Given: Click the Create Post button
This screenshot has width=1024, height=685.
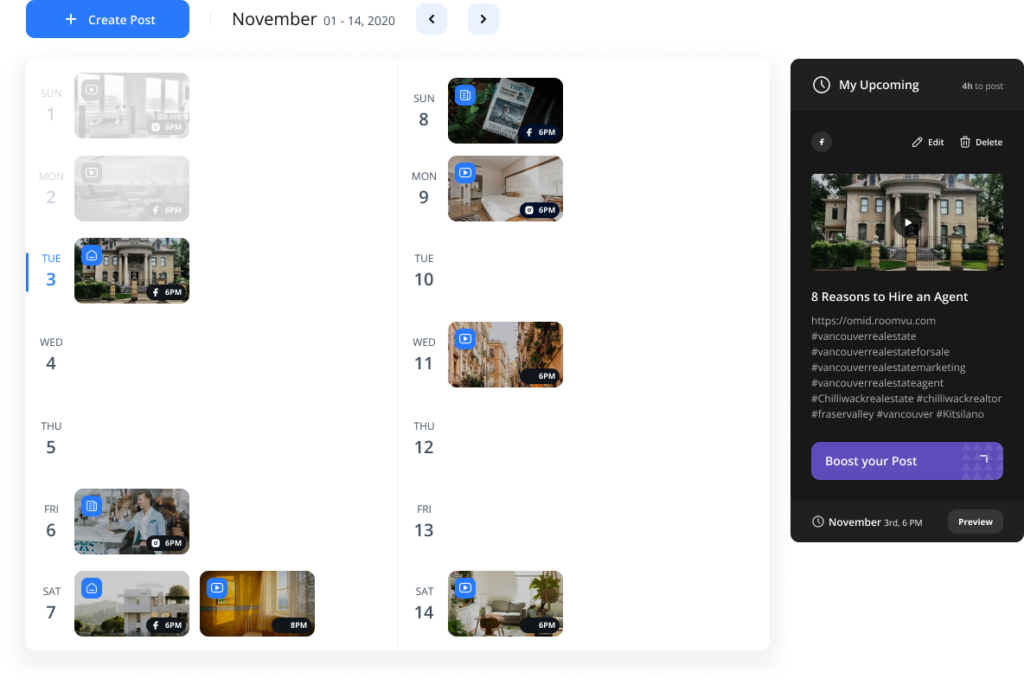Looking at the screenshot, I should pos(107,20).
